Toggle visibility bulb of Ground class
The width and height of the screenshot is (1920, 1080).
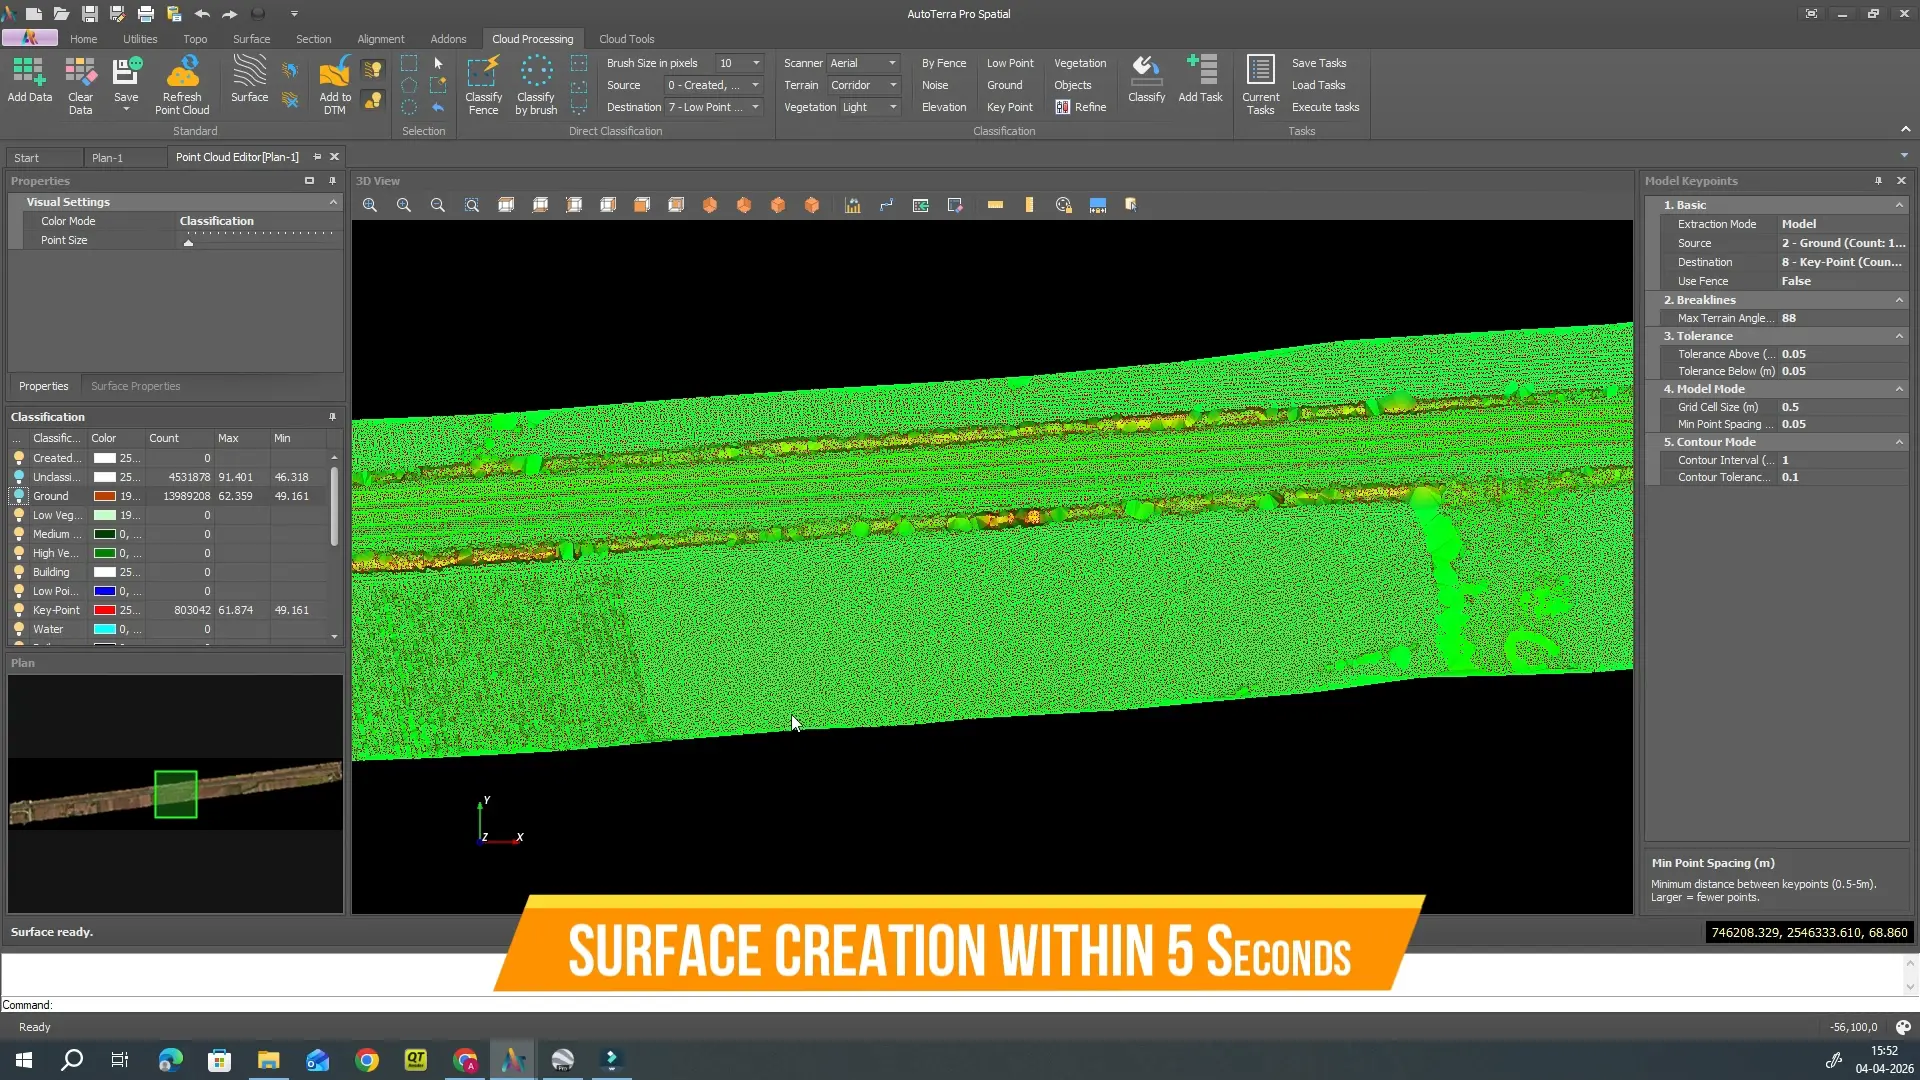19,496
